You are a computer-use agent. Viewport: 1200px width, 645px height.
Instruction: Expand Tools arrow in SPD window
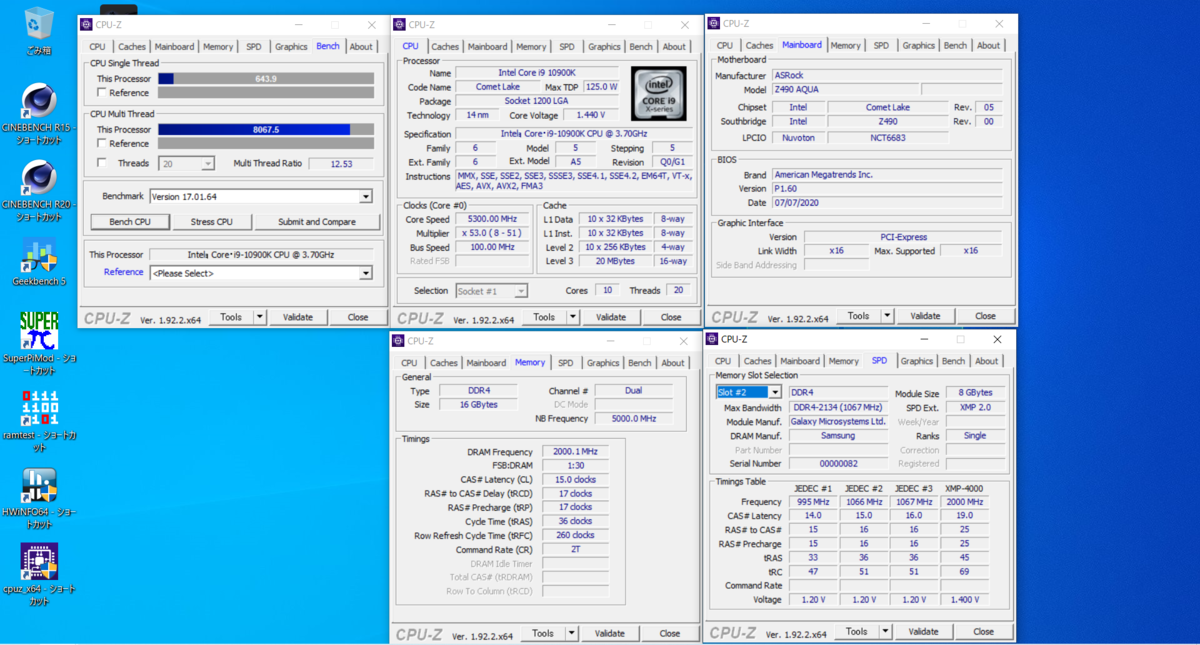886,631
